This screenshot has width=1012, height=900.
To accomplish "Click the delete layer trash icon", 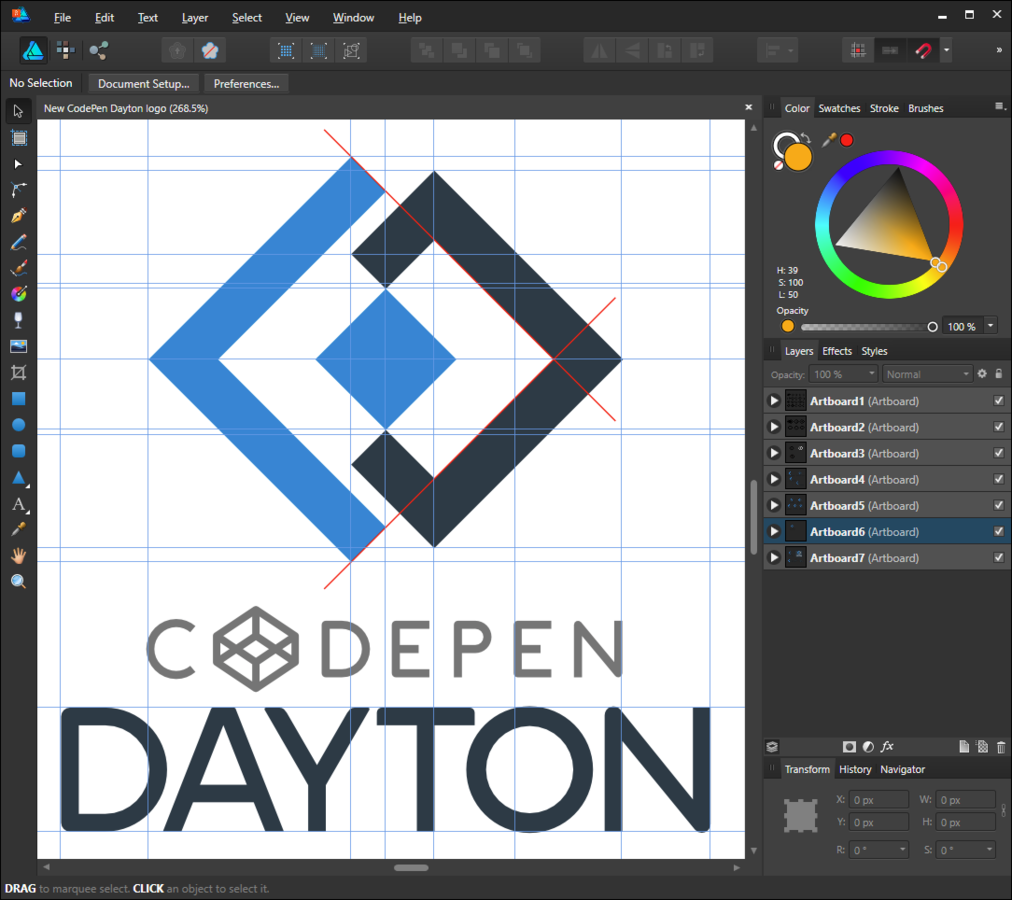I will 1001,747.
